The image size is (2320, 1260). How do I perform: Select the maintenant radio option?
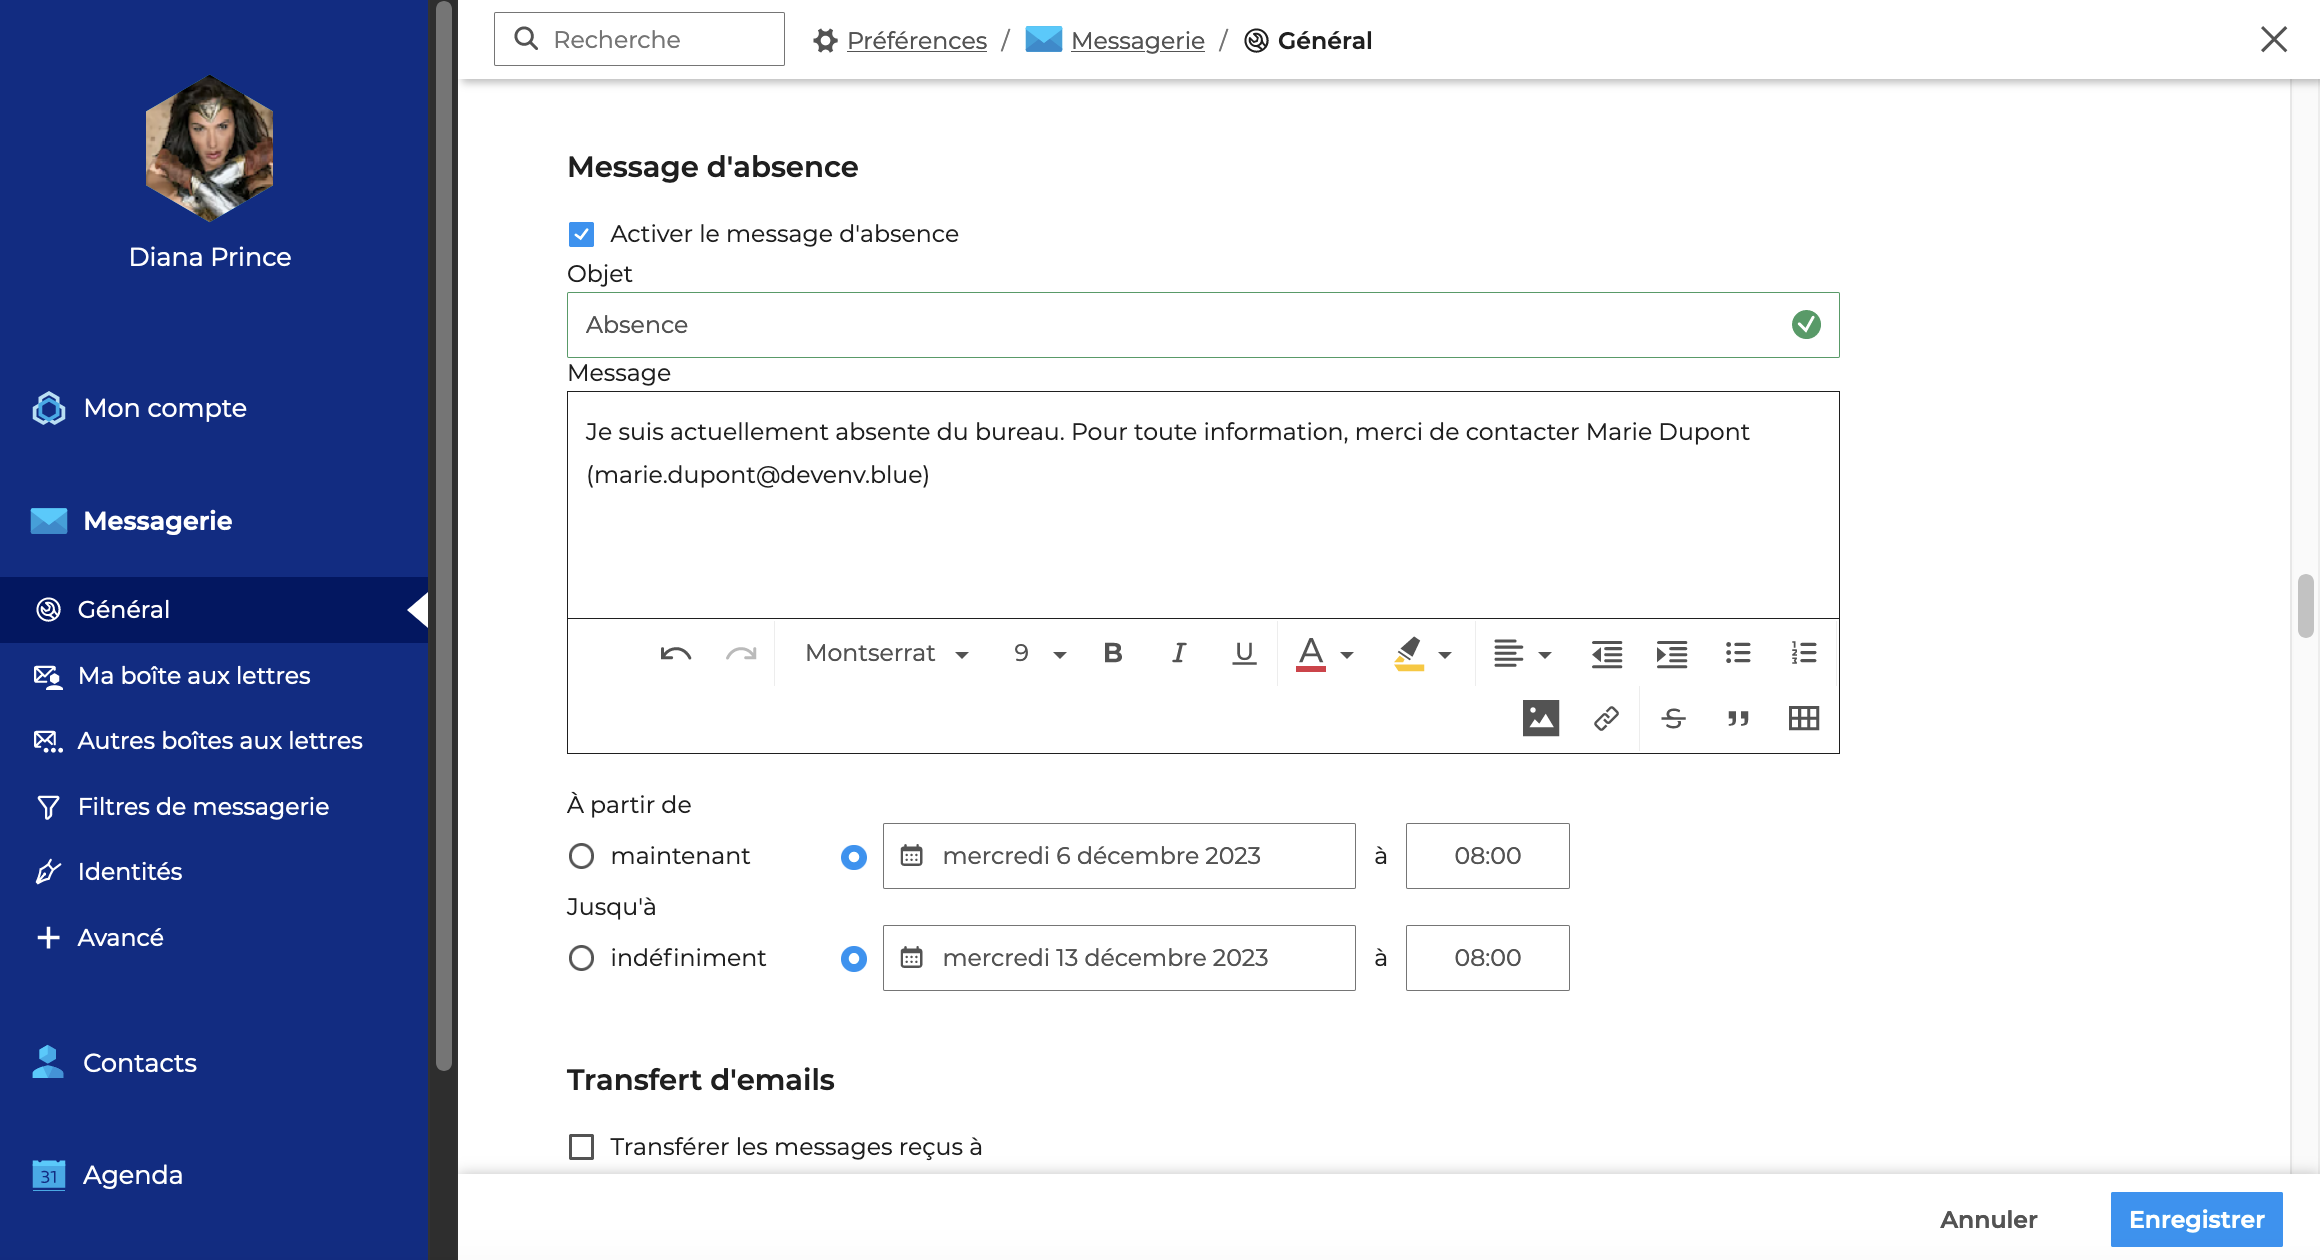click(x=581, y=856)
